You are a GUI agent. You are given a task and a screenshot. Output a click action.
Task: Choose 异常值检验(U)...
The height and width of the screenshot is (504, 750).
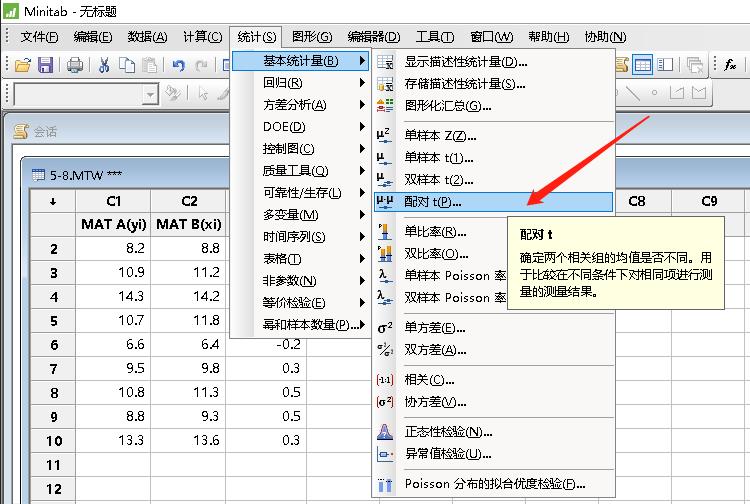point(493,454)
